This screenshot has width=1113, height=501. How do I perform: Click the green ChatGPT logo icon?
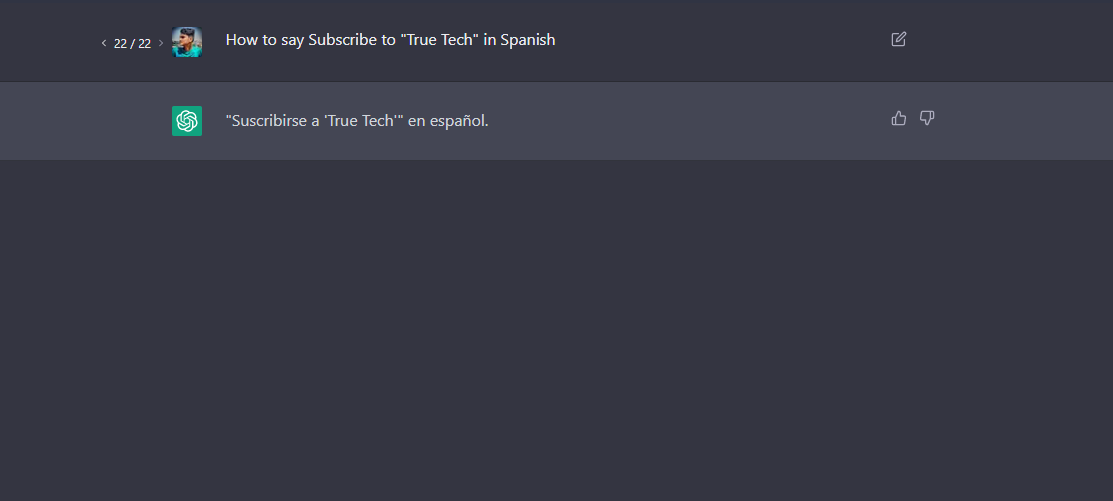tap(187, 121)
